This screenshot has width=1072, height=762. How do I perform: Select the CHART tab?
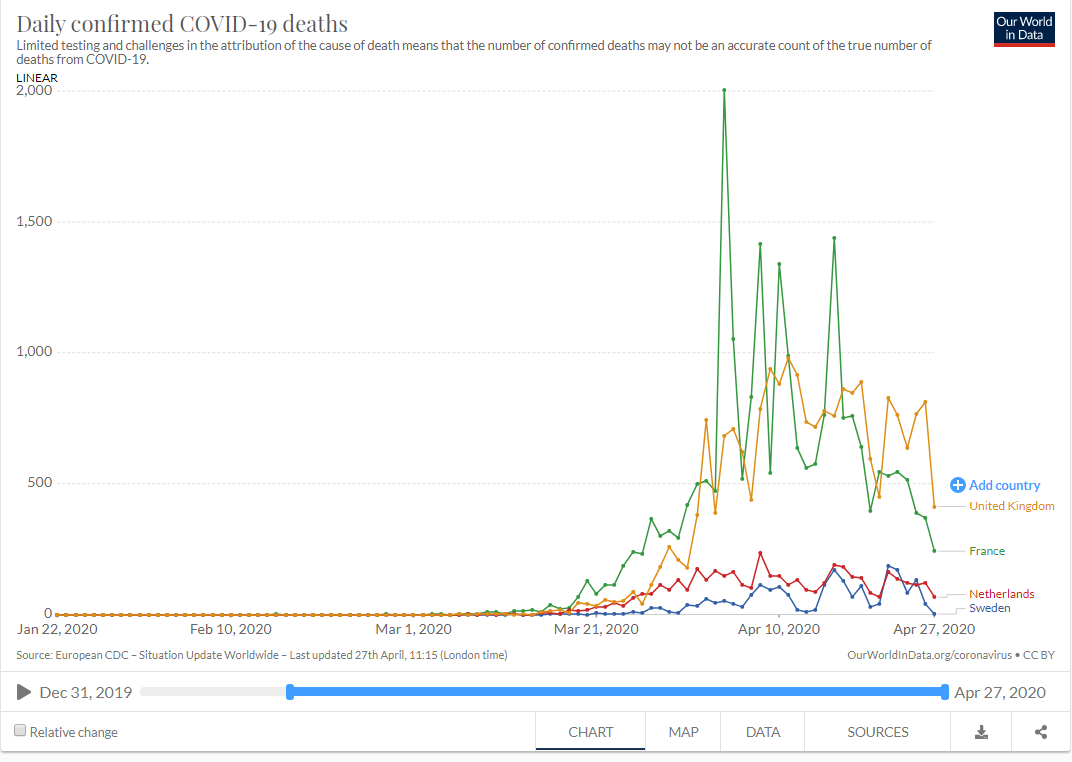click(x=591, y=732)
